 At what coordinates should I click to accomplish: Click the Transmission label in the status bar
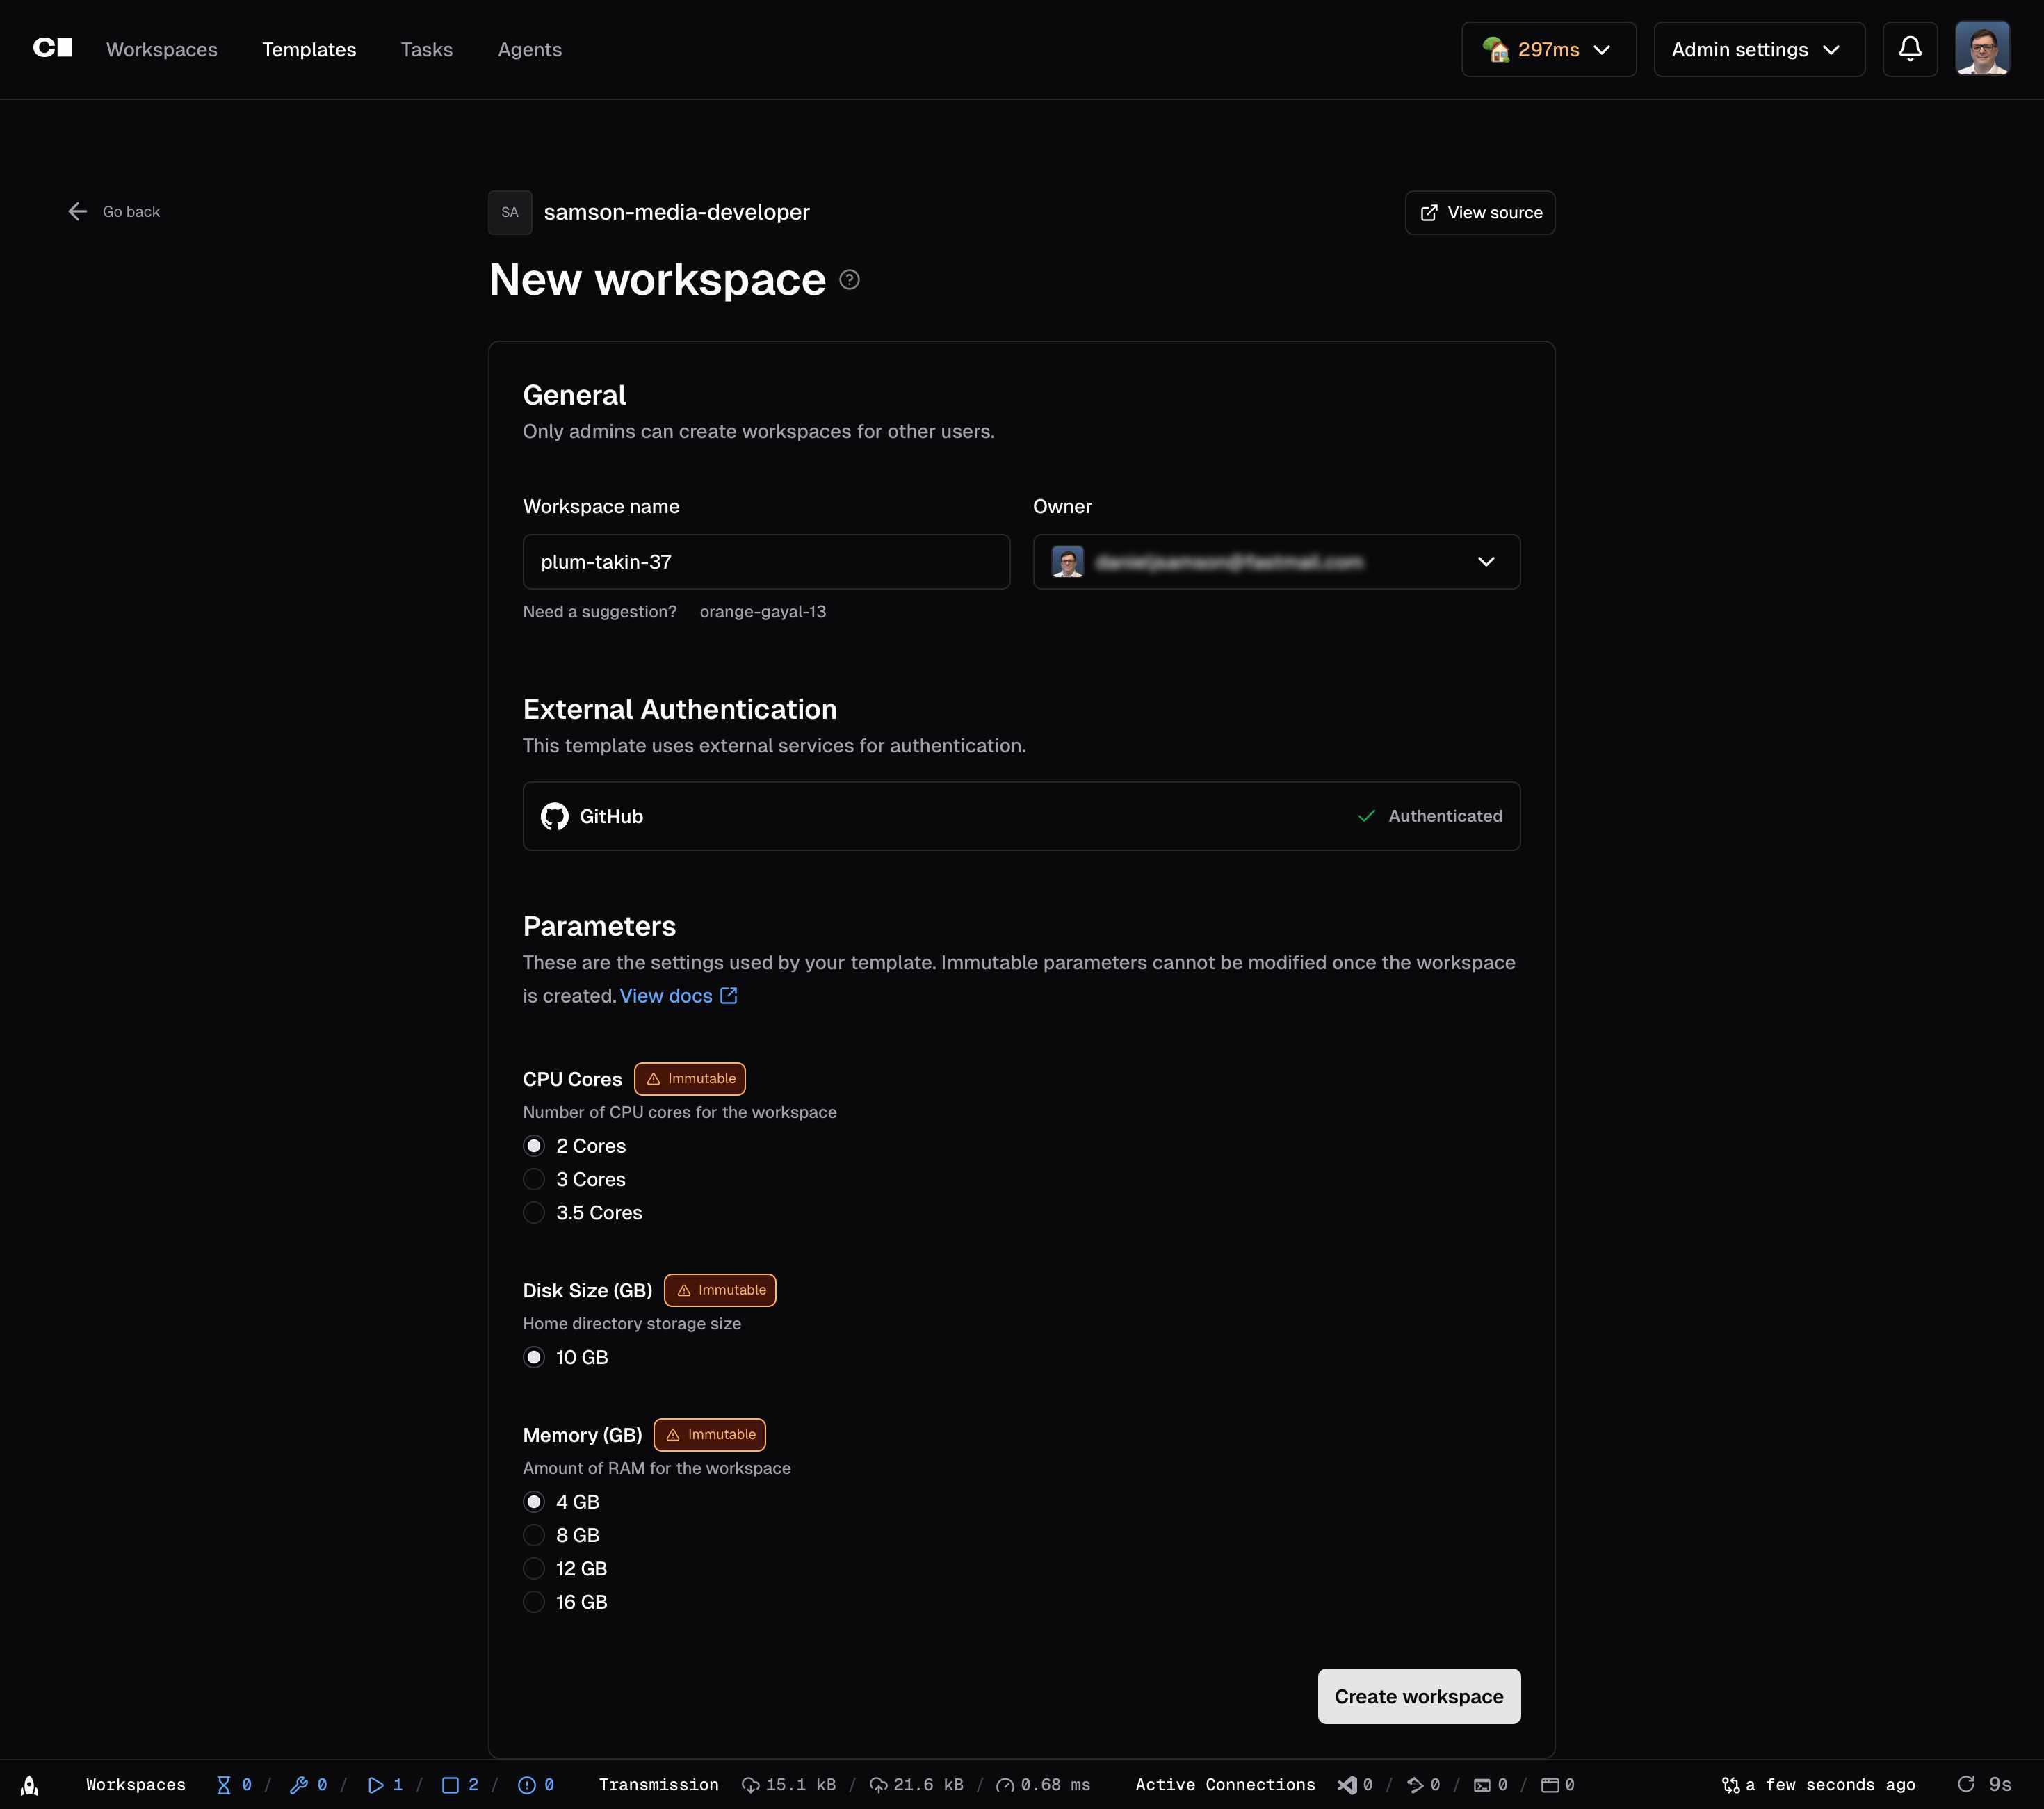click(x=659, y=1785)
